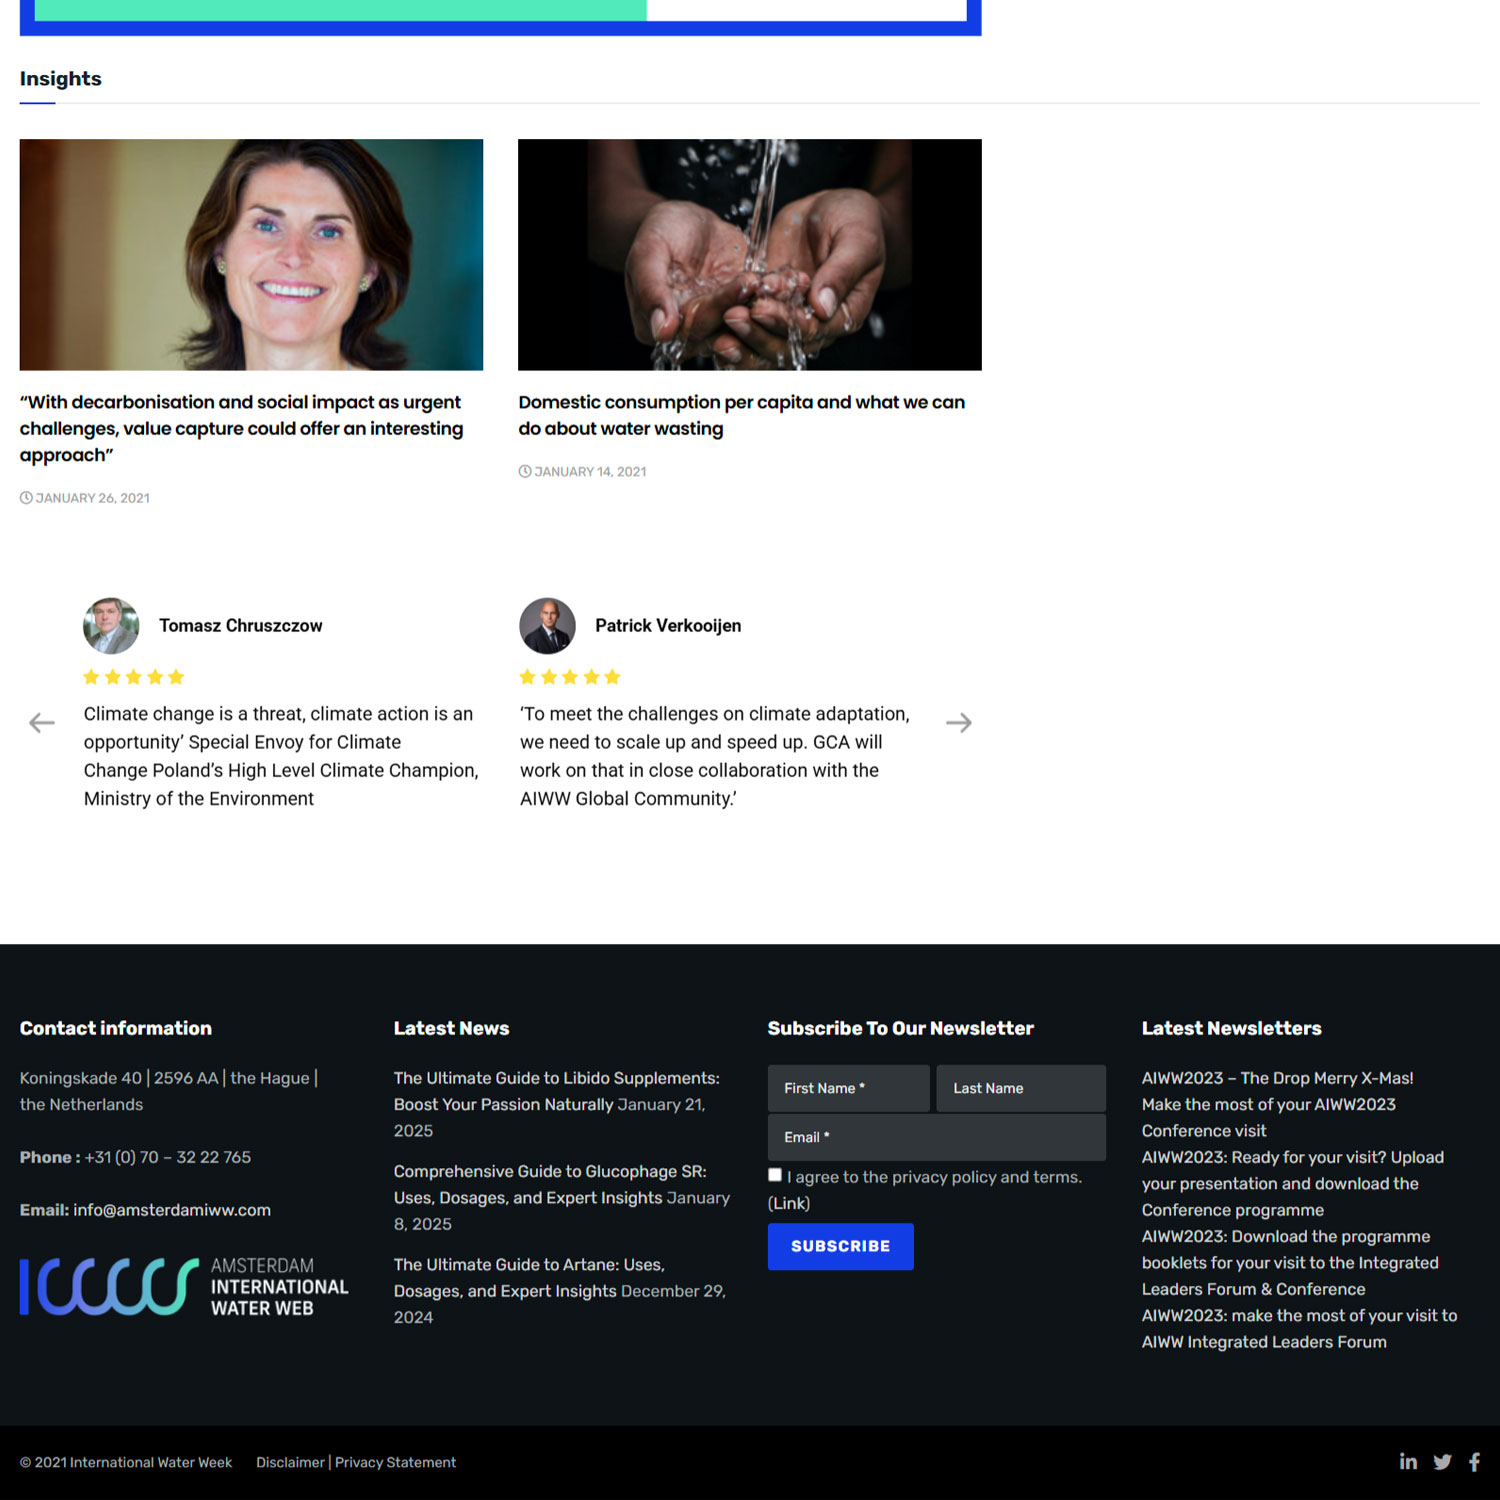Screen dimensions: 1500x1500
Task: Open the Facebook icon in footer
Action: tap(1474, 1462)
